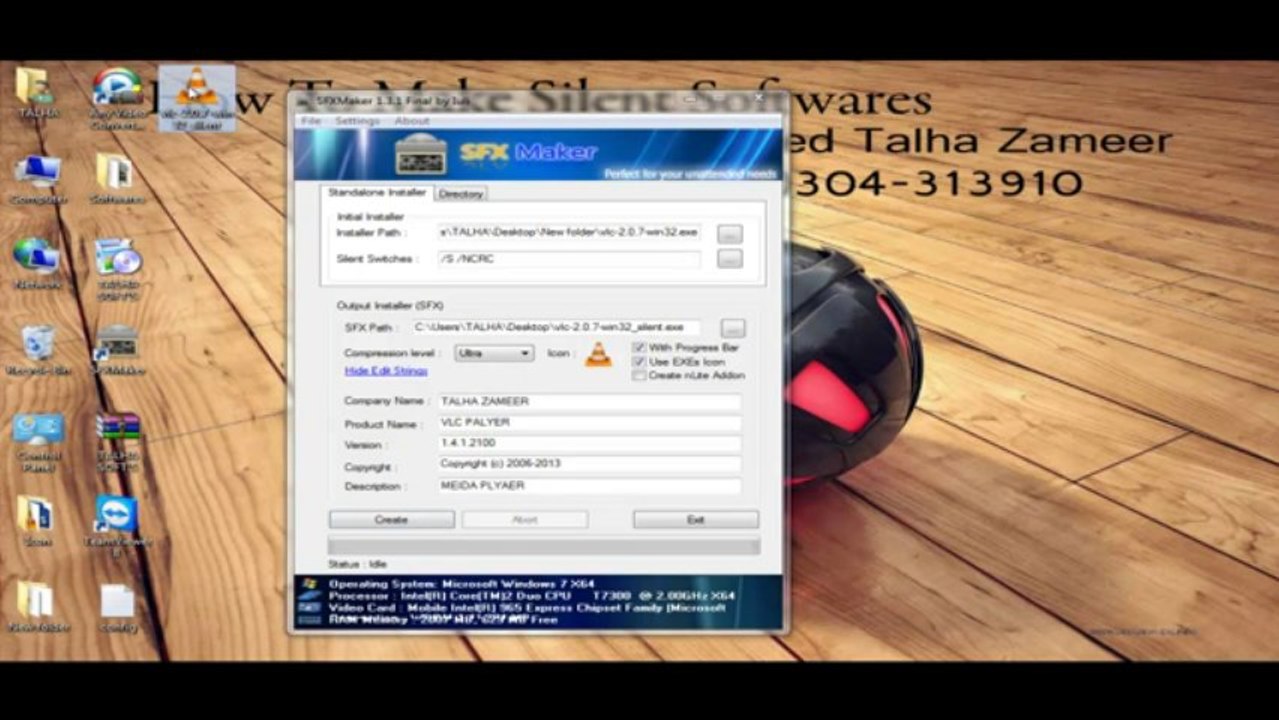Image resolution: width=1279 pixels, height=720 pixels.
Task: Open the About menu in SFXMaker
Action: [x=411, y=121]
